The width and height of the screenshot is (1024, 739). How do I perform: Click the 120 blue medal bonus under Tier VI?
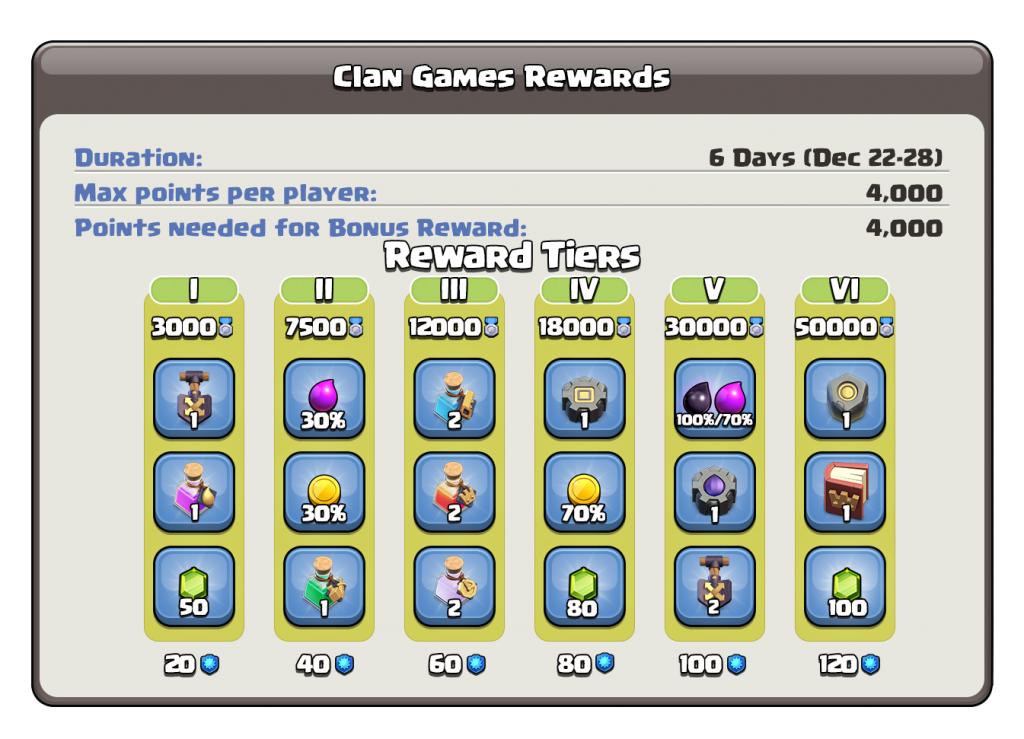(x=849, y=664)
